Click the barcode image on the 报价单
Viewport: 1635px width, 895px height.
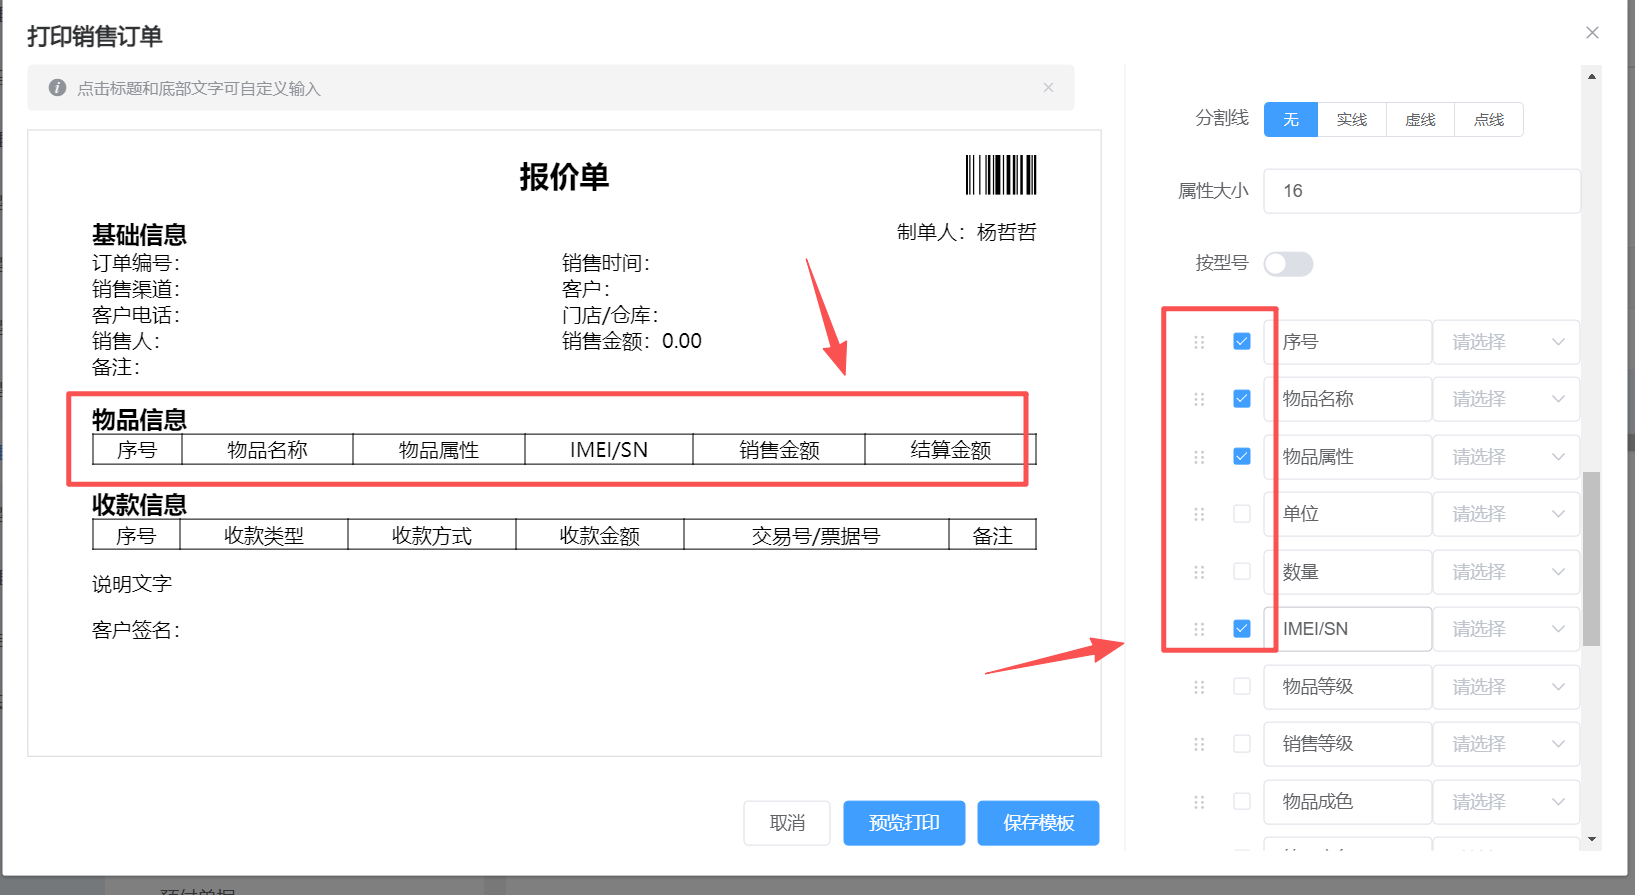[1000, 175]
